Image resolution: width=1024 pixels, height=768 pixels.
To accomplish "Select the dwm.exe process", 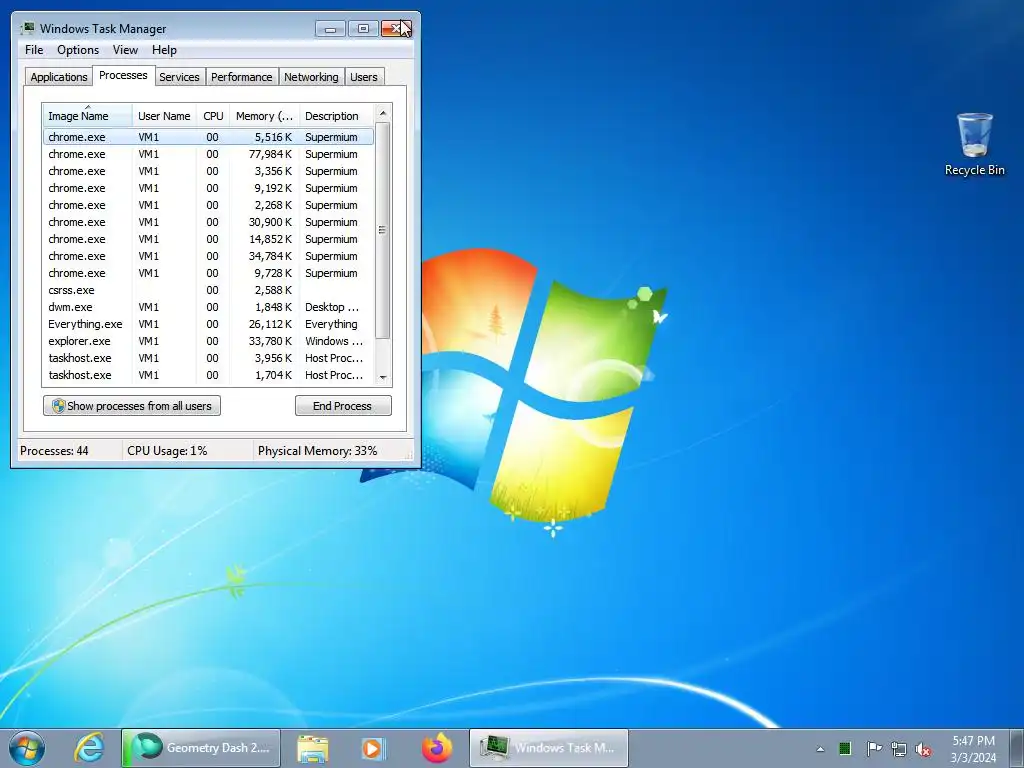I will [x=208, y=307].
